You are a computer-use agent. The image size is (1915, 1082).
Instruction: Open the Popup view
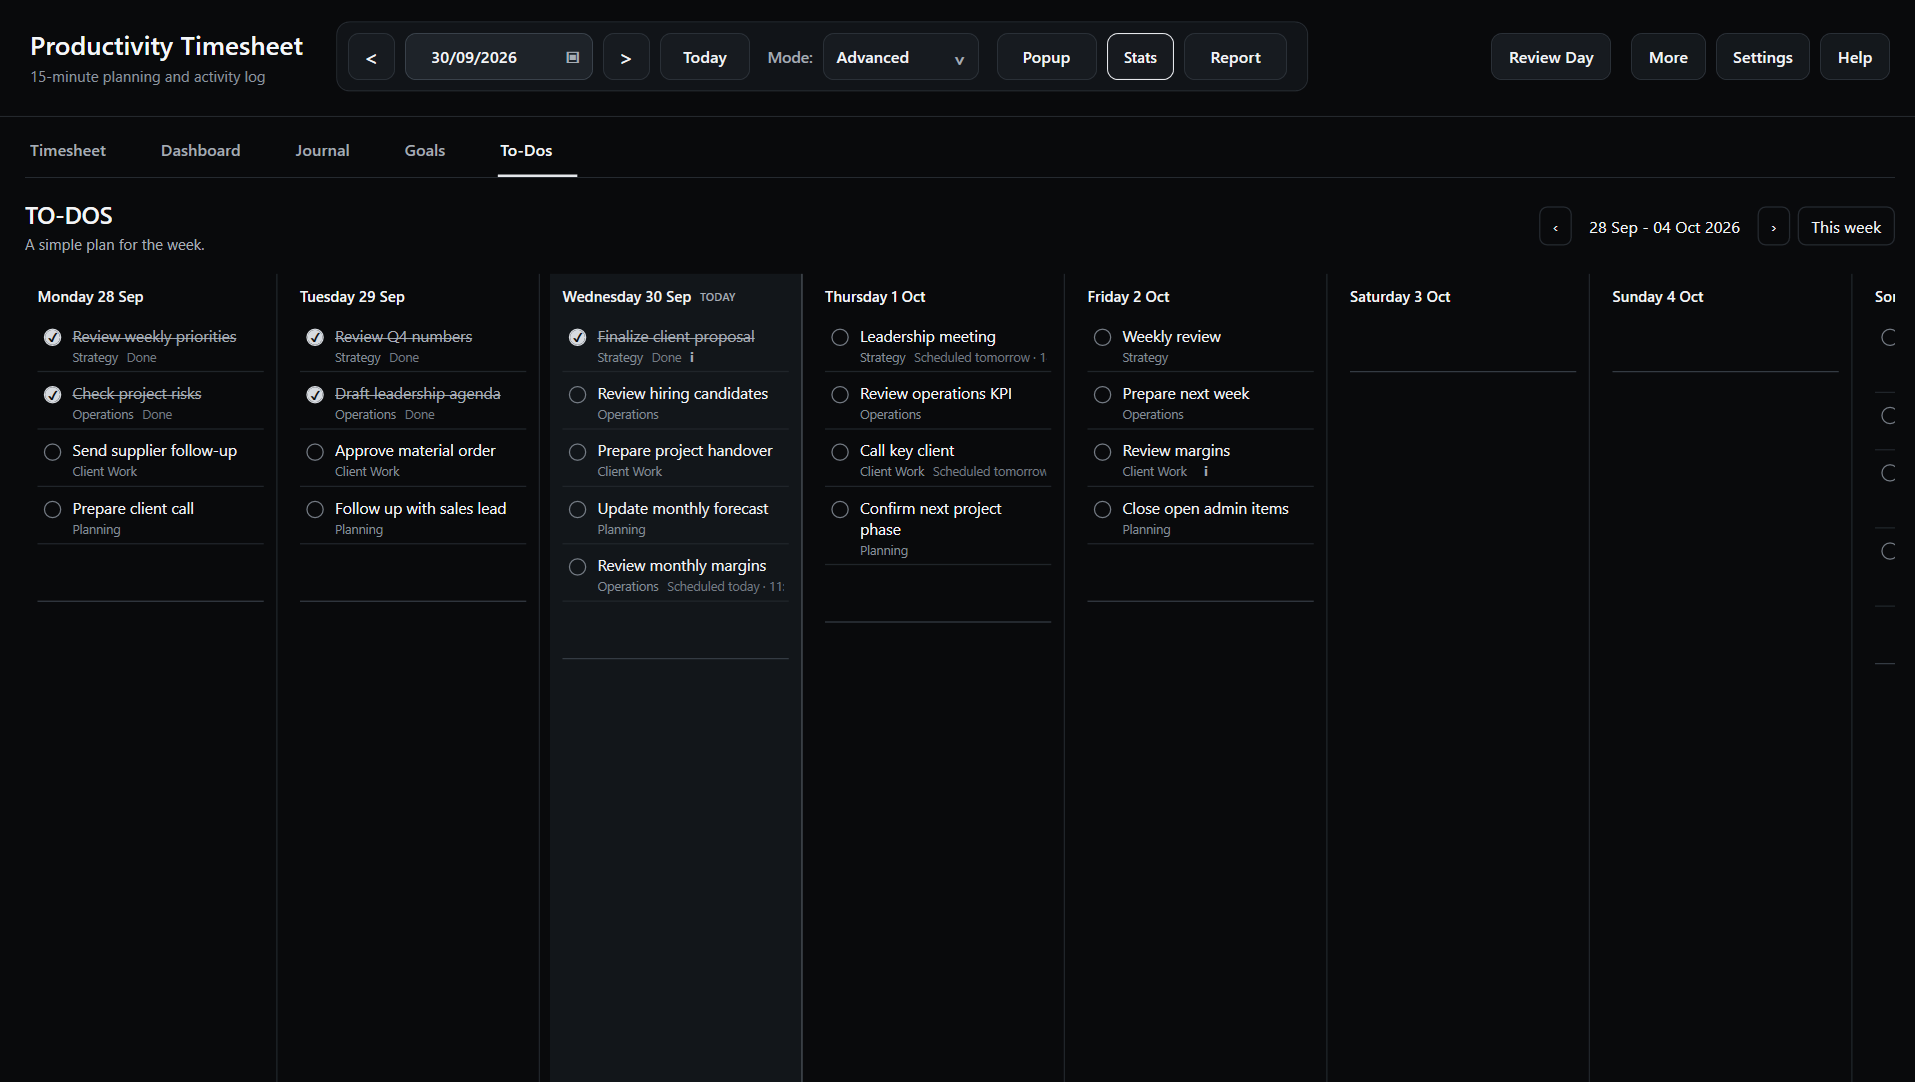(1046, 57)
